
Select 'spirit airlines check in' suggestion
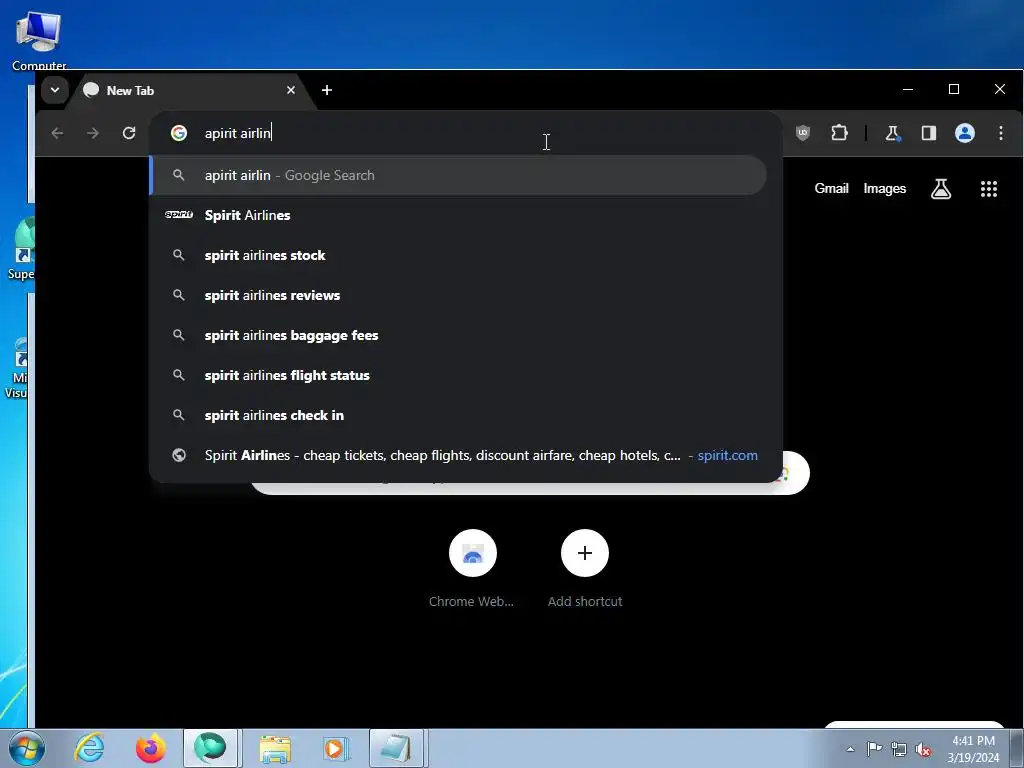pos(458,415)
